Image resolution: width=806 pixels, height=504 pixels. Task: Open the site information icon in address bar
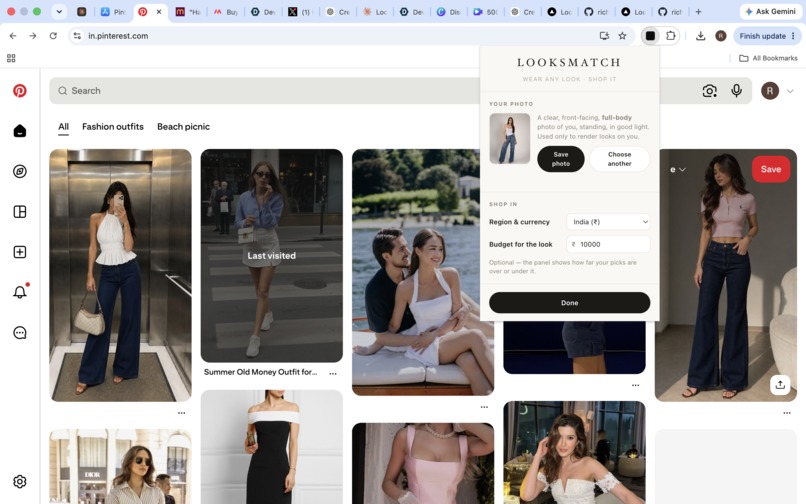[77, 35]
